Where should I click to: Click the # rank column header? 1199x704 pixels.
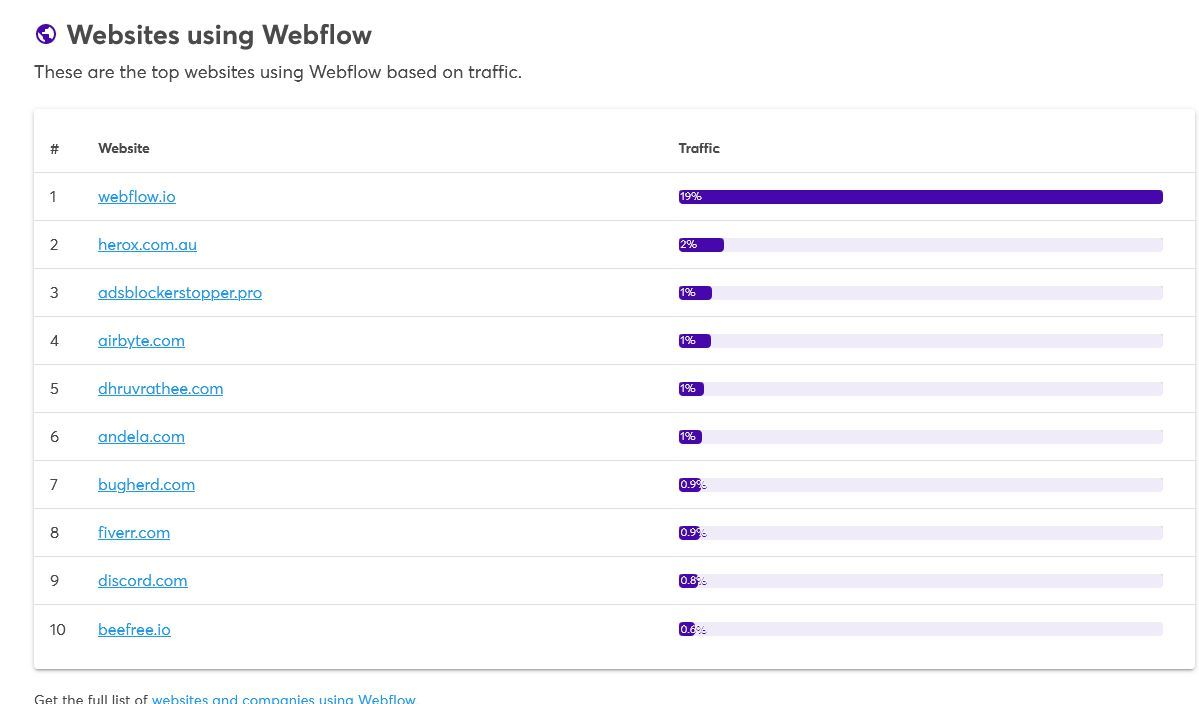point(54,149)
